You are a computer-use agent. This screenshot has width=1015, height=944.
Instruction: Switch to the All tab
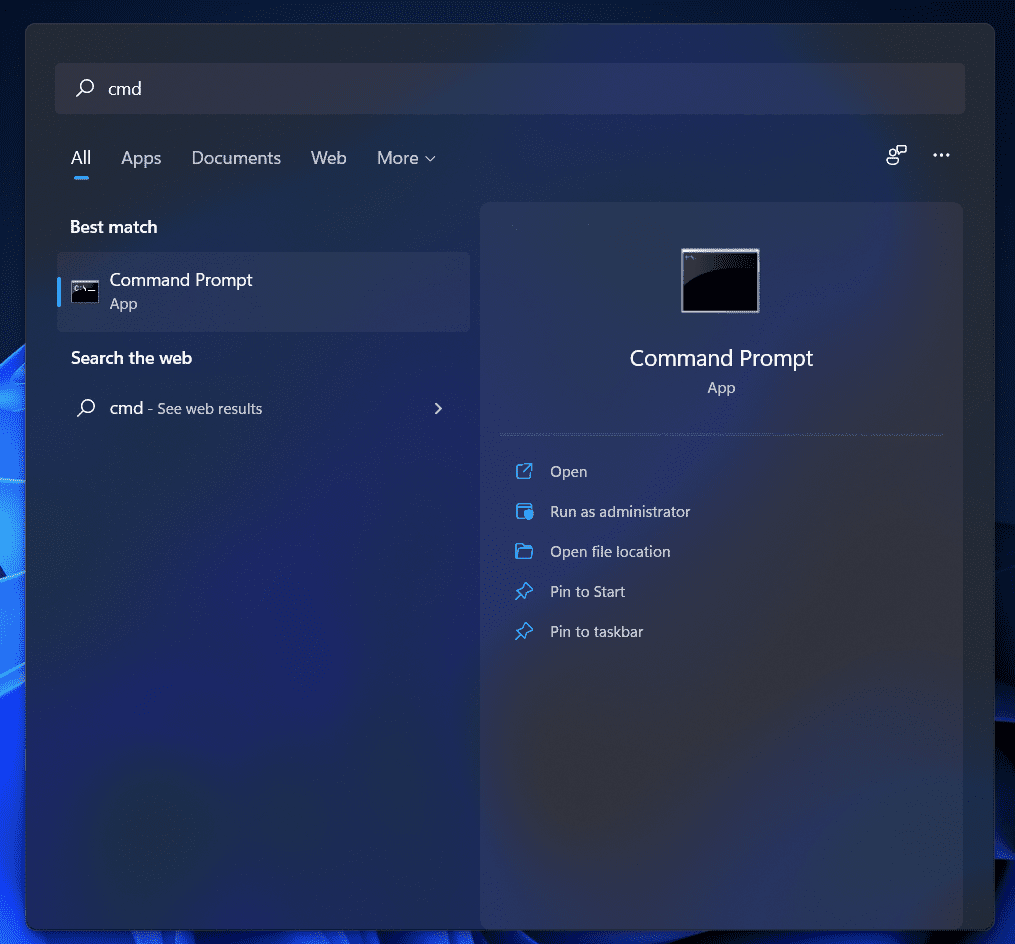pos(81,158)
